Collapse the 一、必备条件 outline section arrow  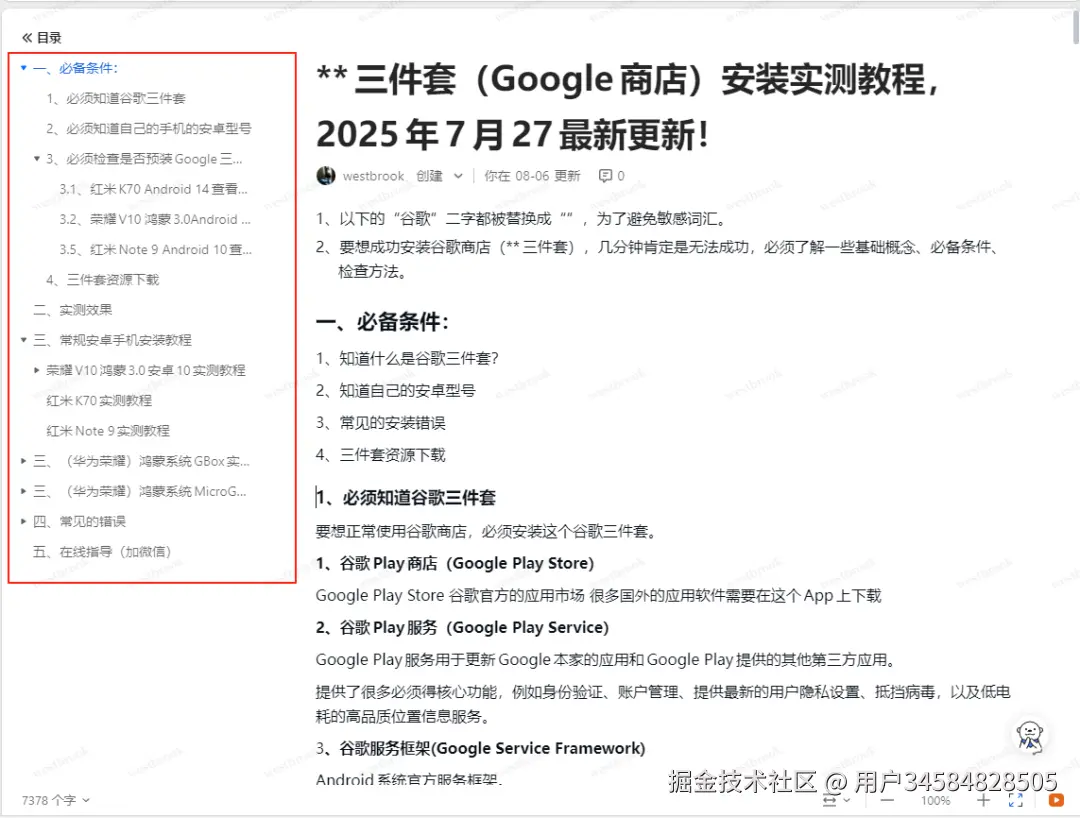[23, 68]
